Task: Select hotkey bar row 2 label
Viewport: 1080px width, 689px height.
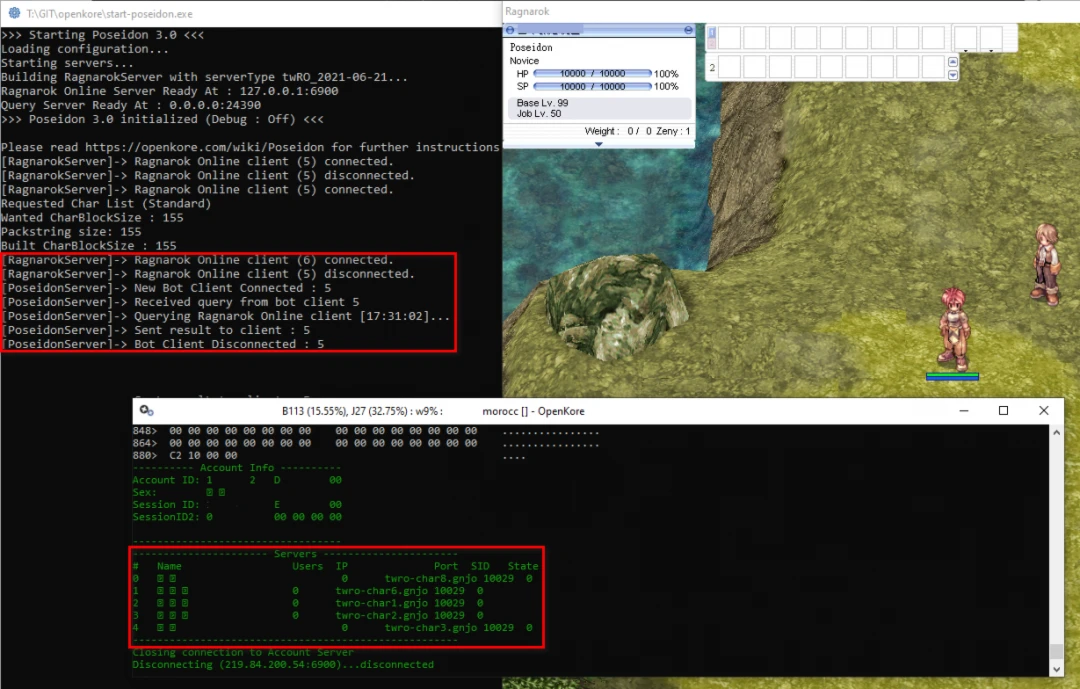Action: (712, 68)
